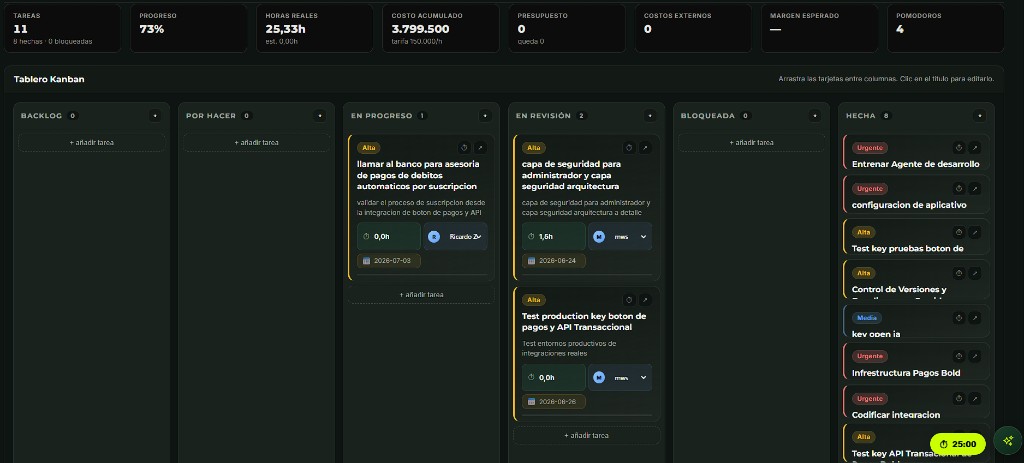1024x463 pixels.
Task: Click title 'Entrenar Agente de desarrollo'
Action: [916, 164]
